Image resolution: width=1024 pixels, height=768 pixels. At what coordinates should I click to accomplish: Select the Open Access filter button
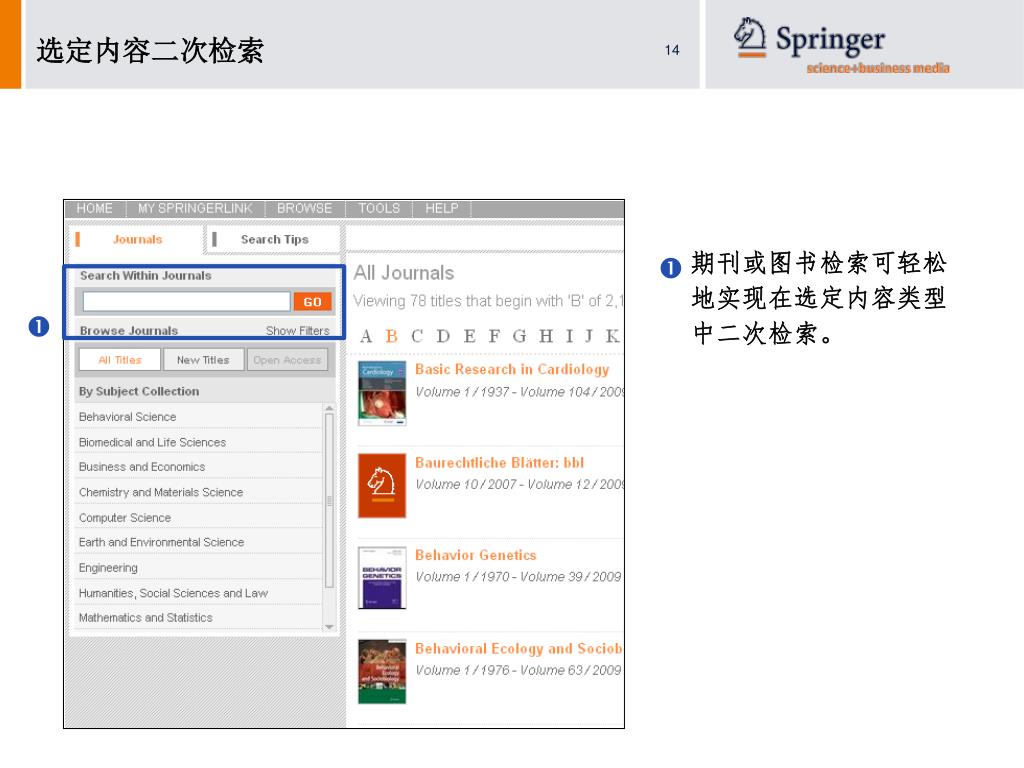[x=287, y=360]
